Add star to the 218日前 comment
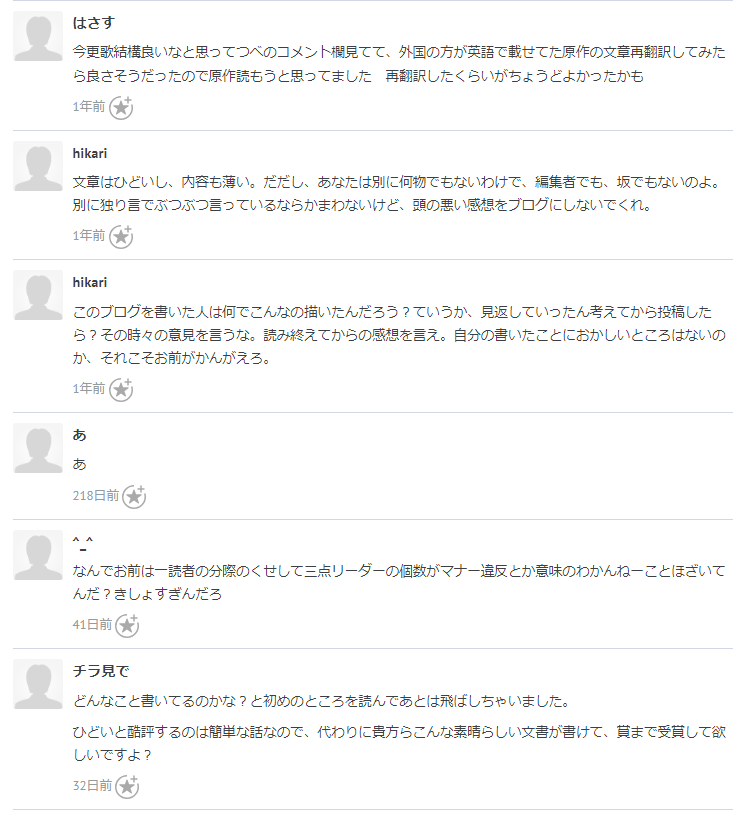The image size is (751, 816). [x=134, y=496]
